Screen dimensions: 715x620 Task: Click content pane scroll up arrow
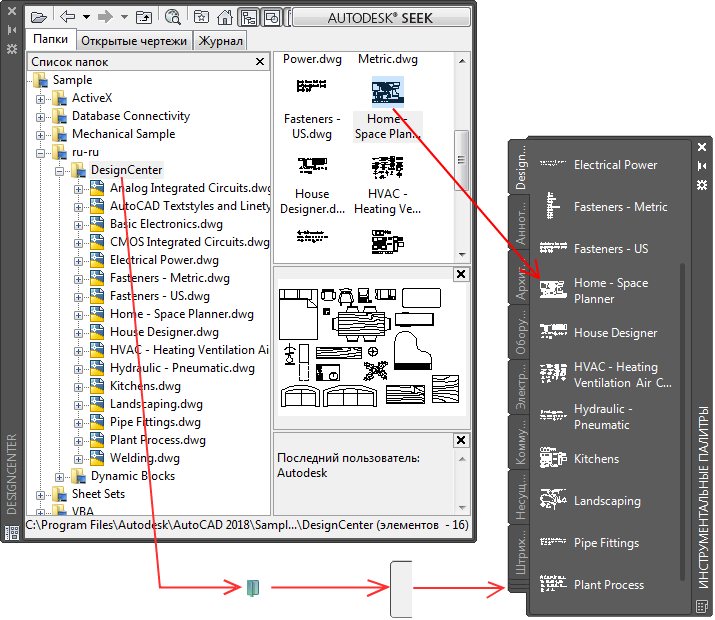pos(462,61)
